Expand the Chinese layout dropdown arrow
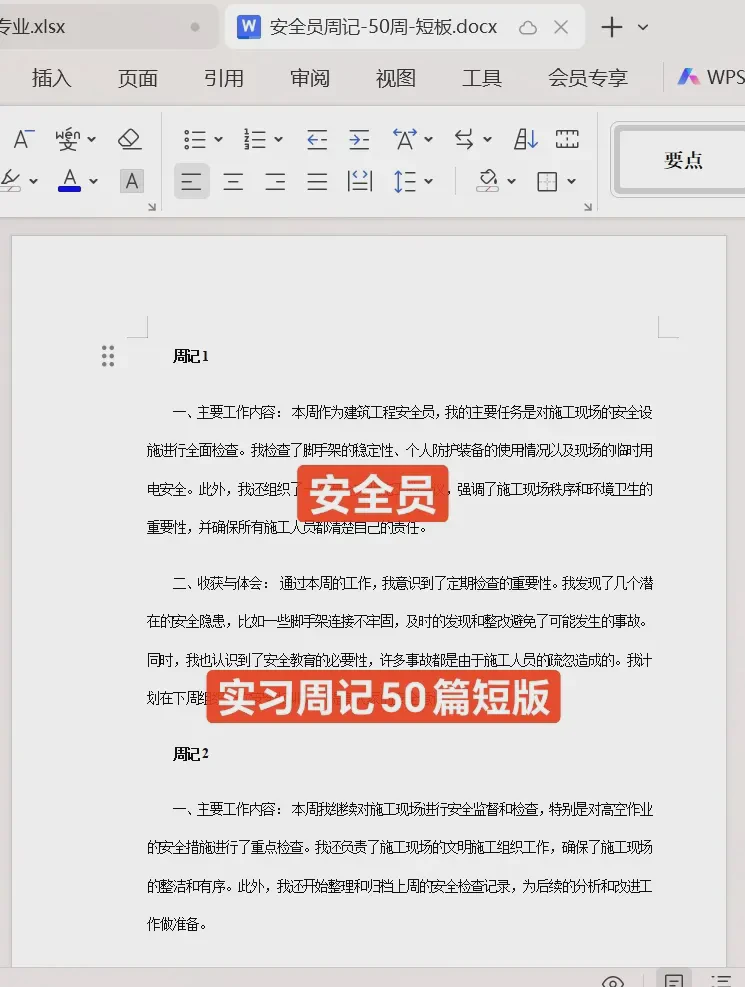This screenshot has width=745, height=987. coord(429,139)
